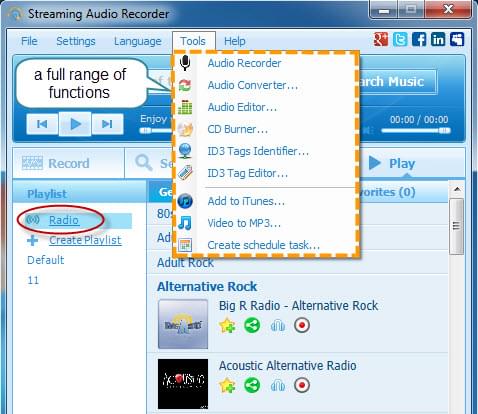Close the open Tools menu
Viewport: 478px width, 414px height.
[193, 41]
